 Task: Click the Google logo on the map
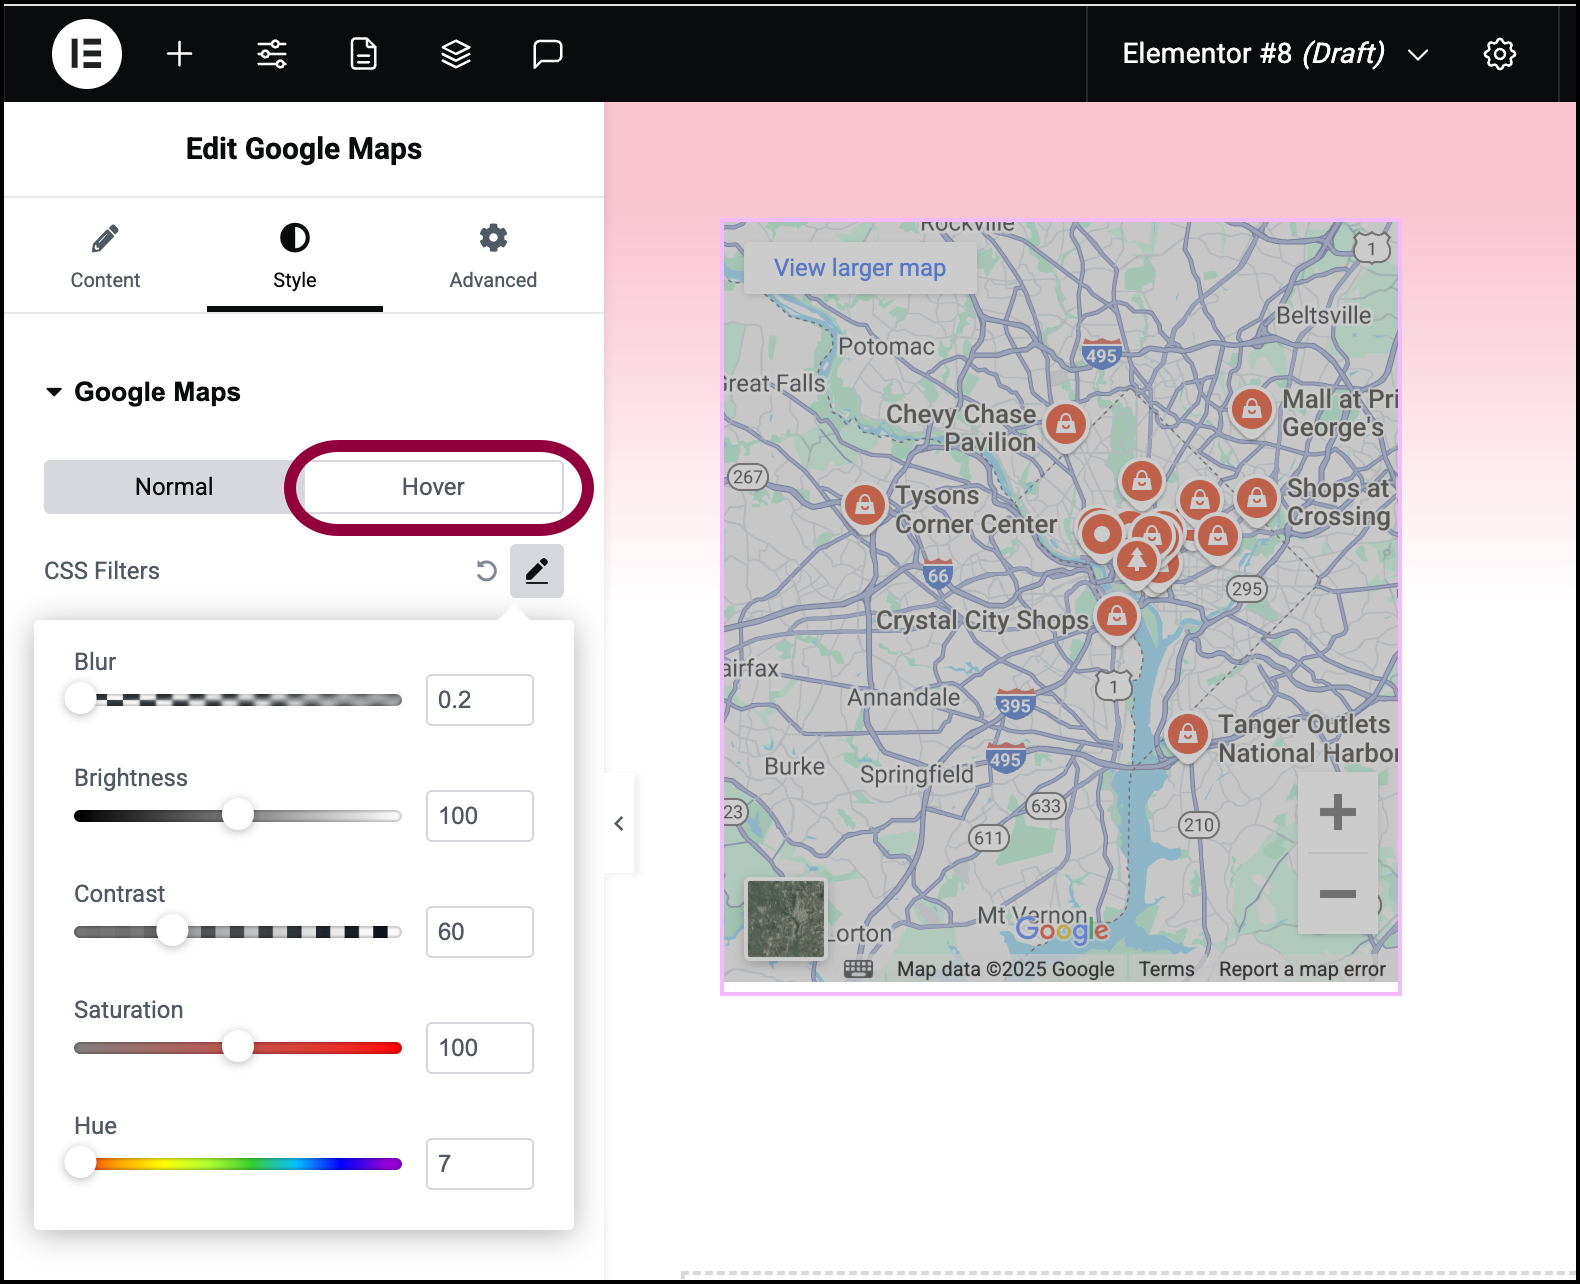click(x=1062, y=931)
